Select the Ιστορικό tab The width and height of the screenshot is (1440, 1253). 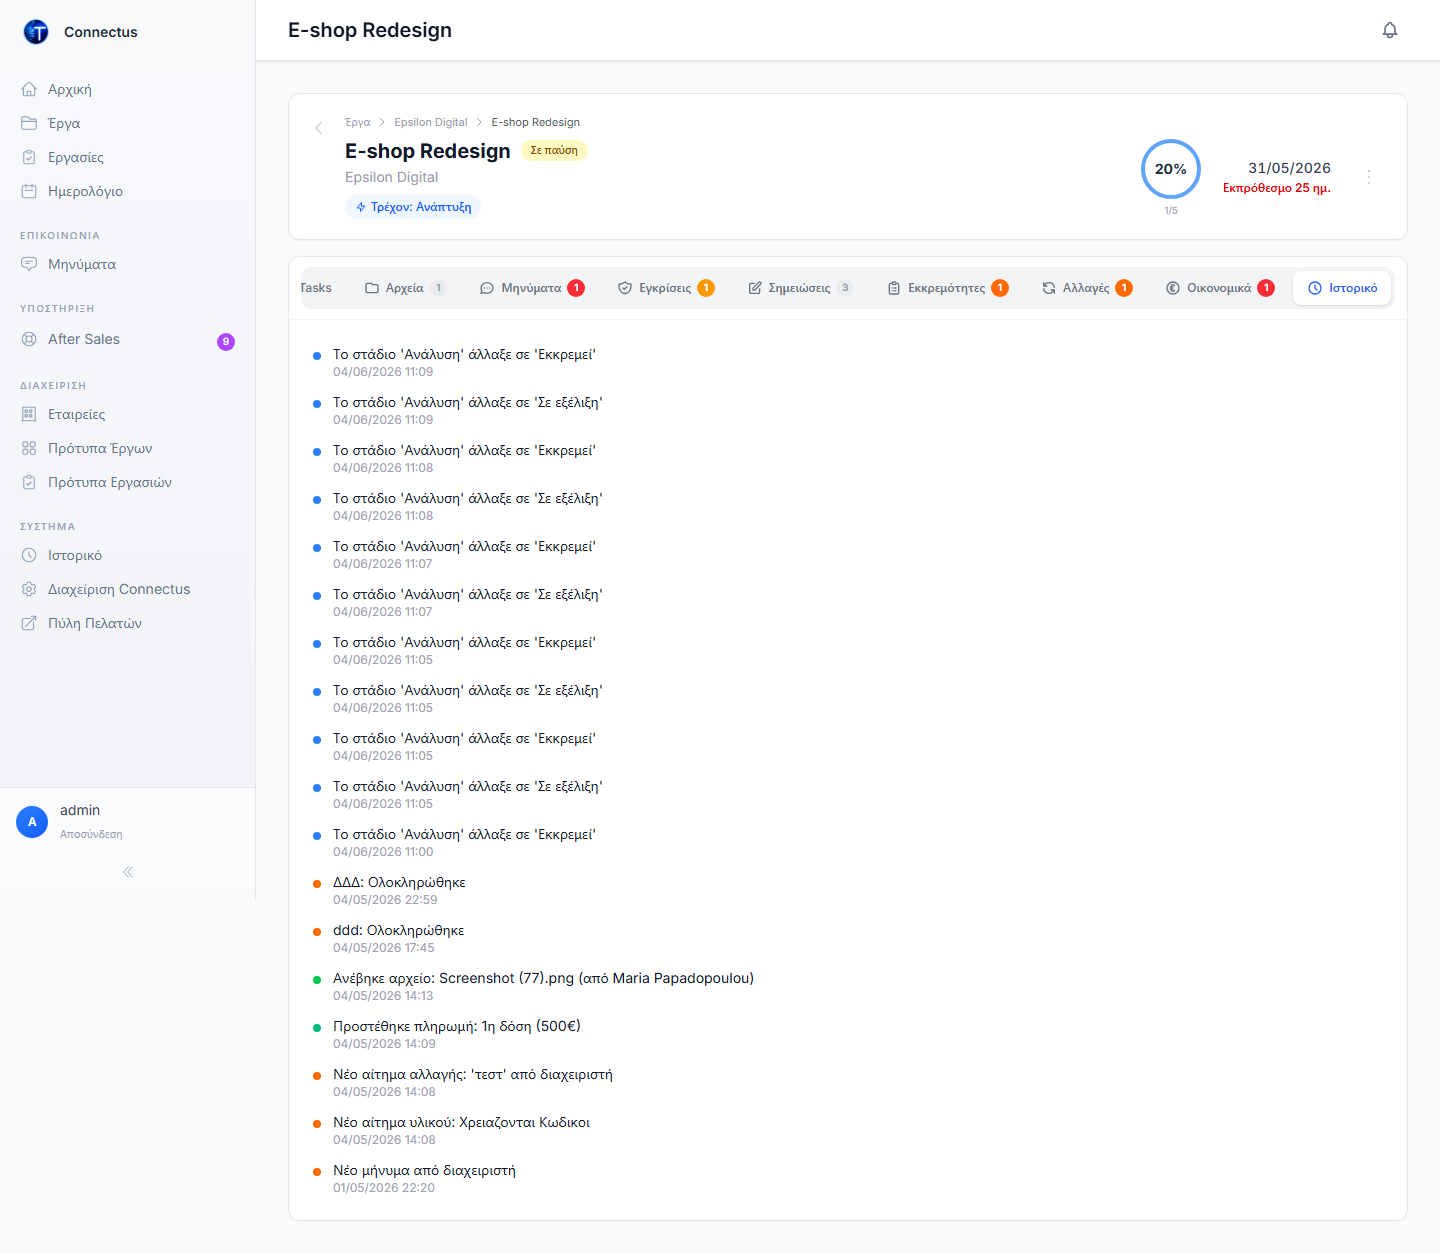tap(1342, 288)
